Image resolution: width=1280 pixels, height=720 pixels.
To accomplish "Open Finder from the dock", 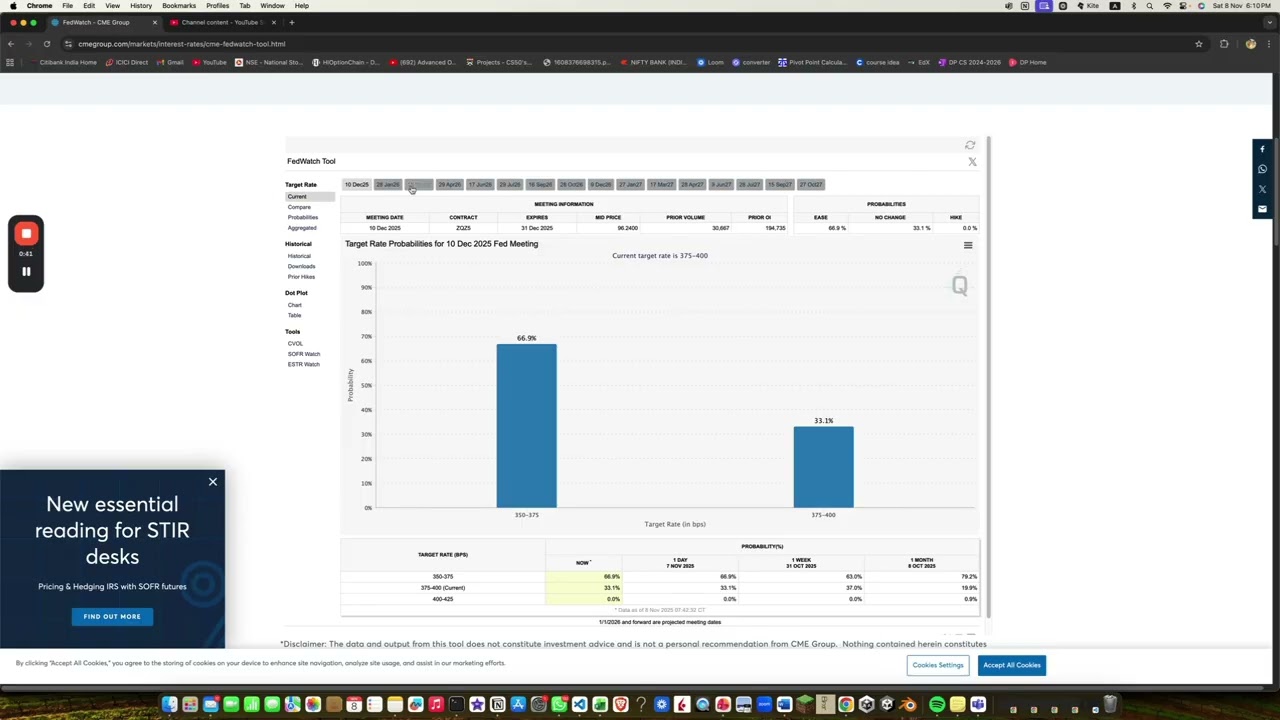I will pos(169,705).
